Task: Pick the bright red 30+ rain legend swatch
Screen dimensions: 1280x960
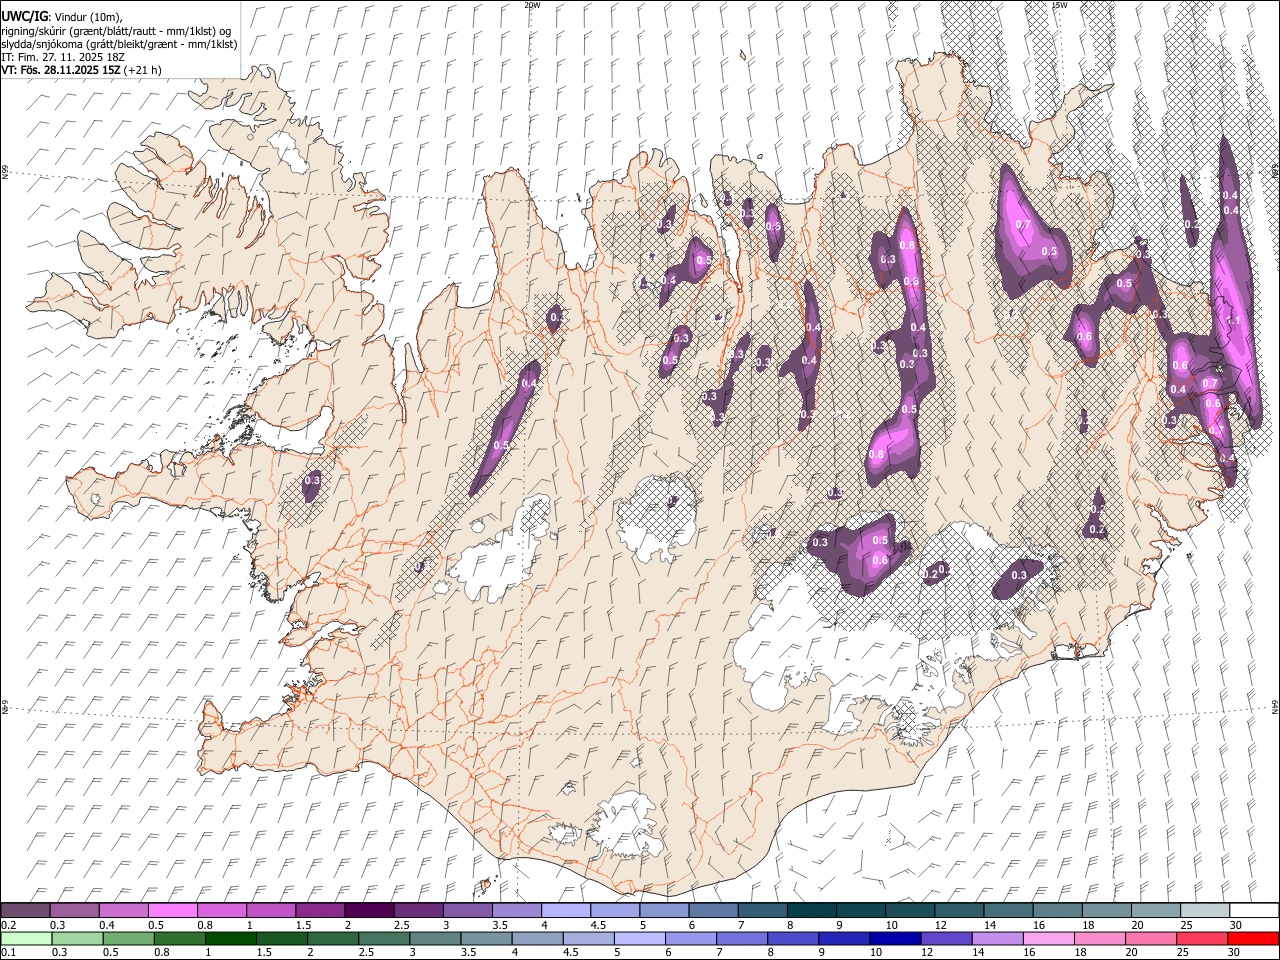Action: click(1252, 938)
